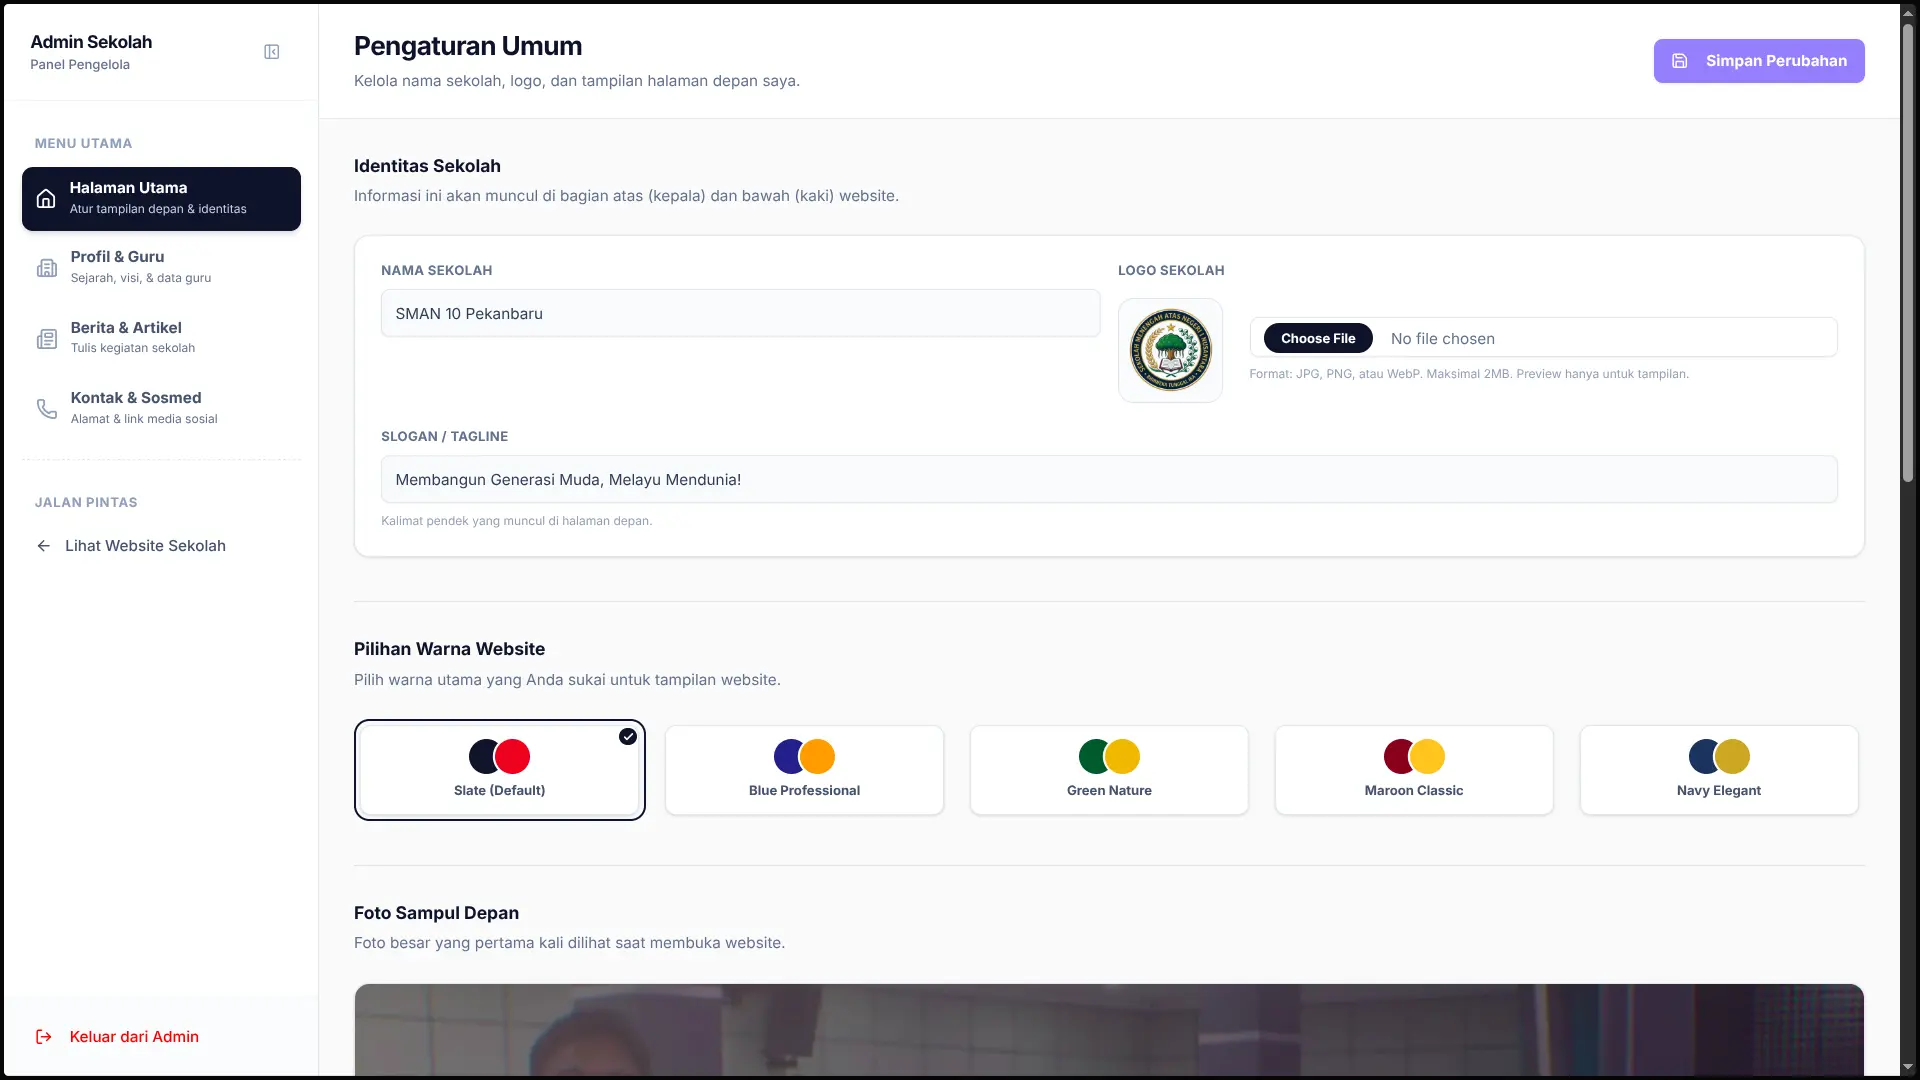Click the Nama Sekolah input field
This screenshot has height=1080, width=1920.
click(x=741, y=313)
